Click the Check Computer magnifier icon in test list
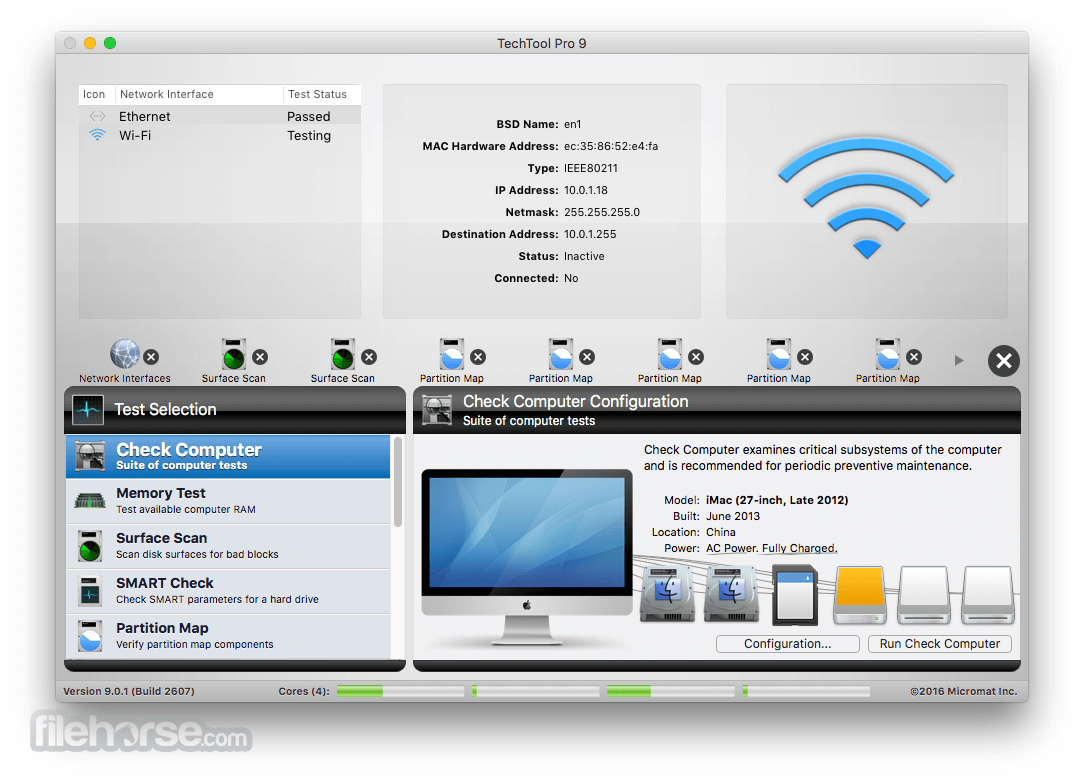 pos(90,456)
